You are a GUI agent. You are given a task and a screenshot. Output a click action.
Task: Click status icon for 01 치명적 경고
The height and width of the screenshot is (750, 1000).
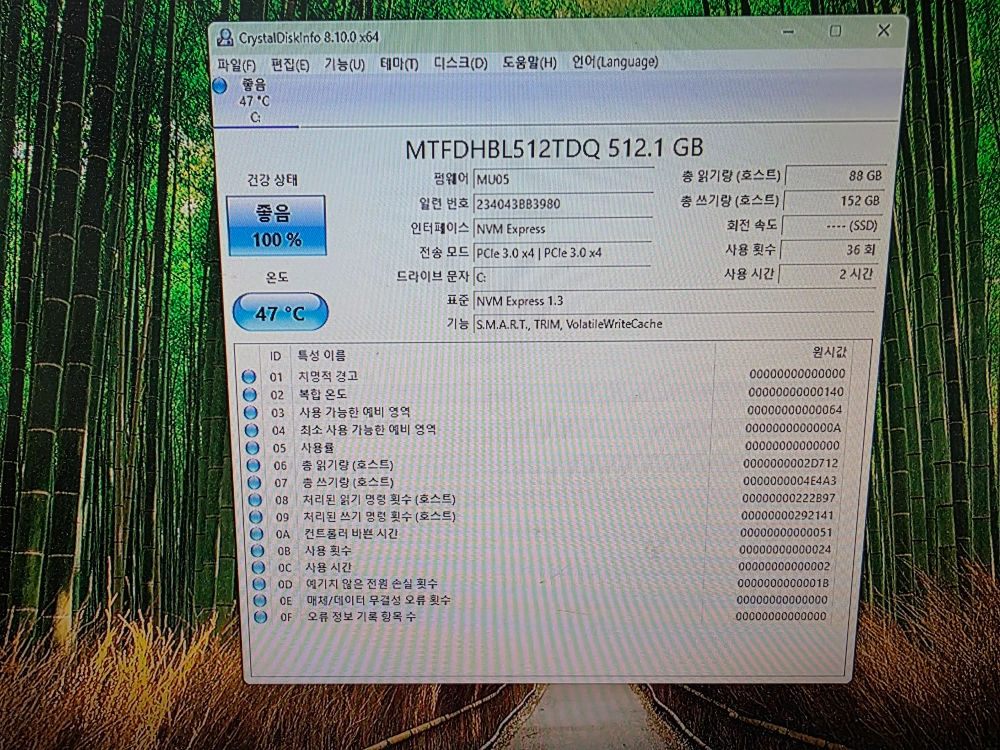[249, 377]
